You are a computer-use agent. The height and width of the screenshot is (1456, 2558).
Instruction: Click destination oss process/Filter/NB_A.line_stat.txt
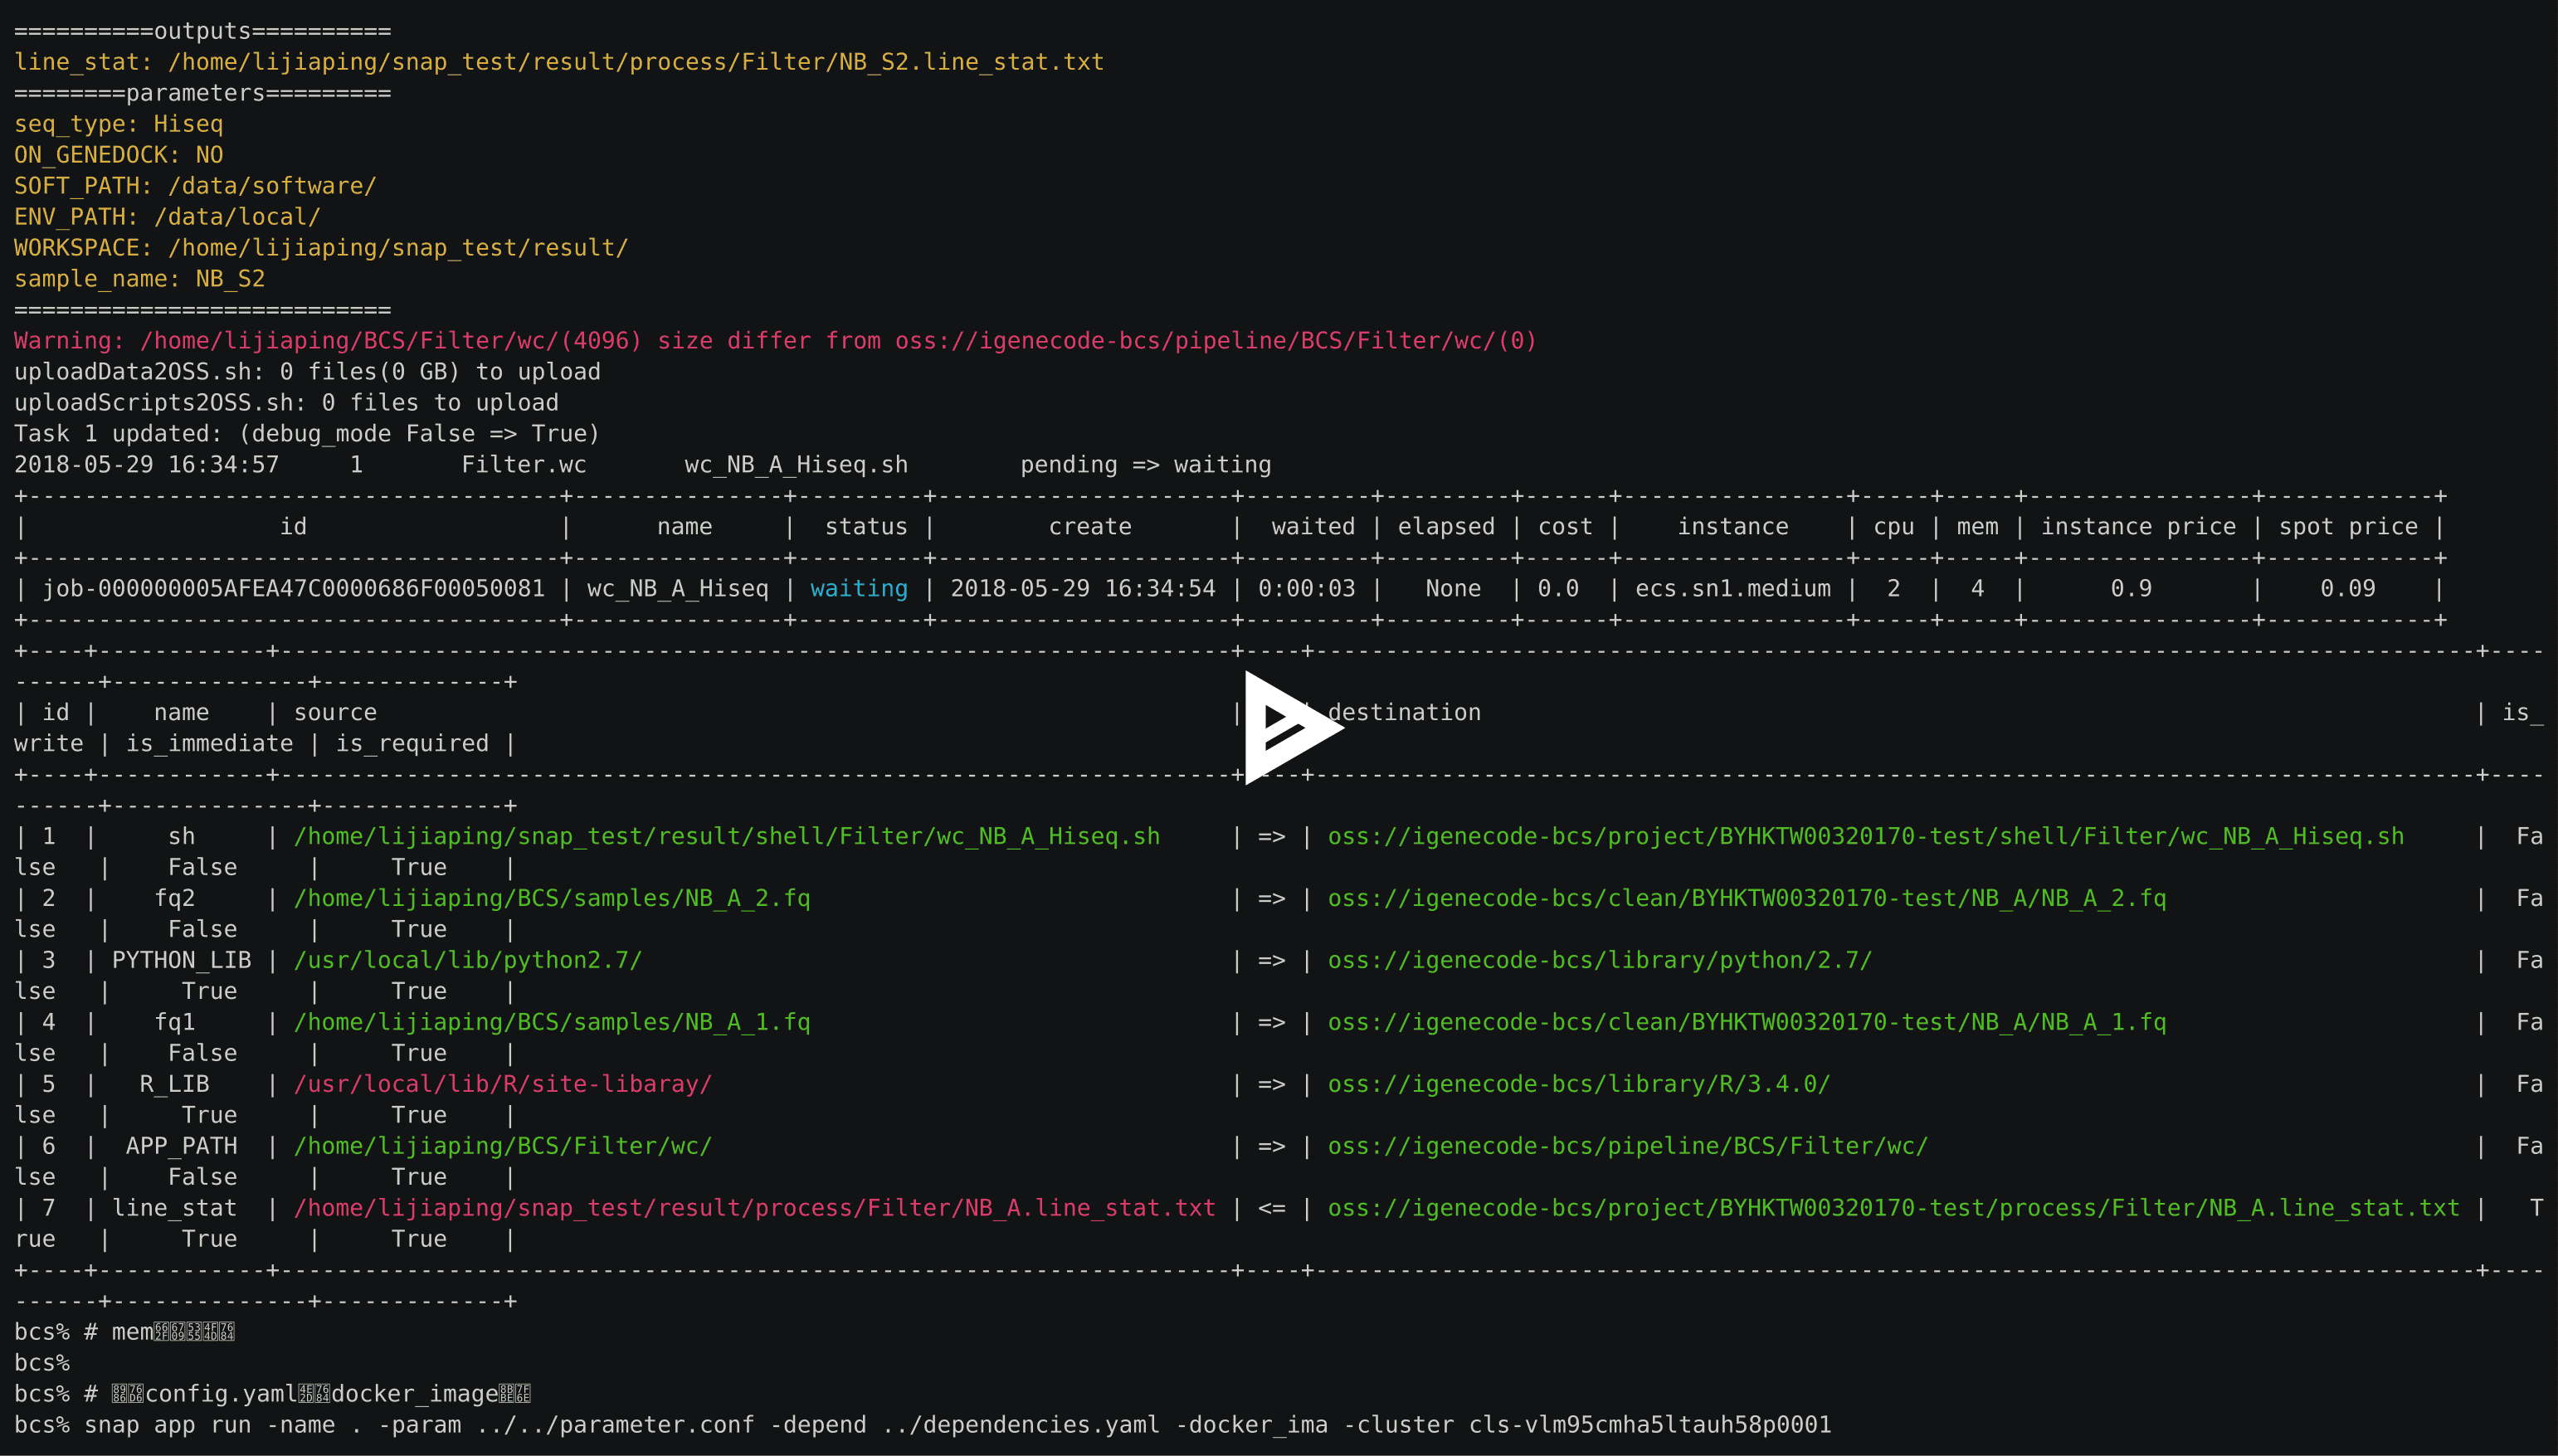click(x=1894, y=1209)
